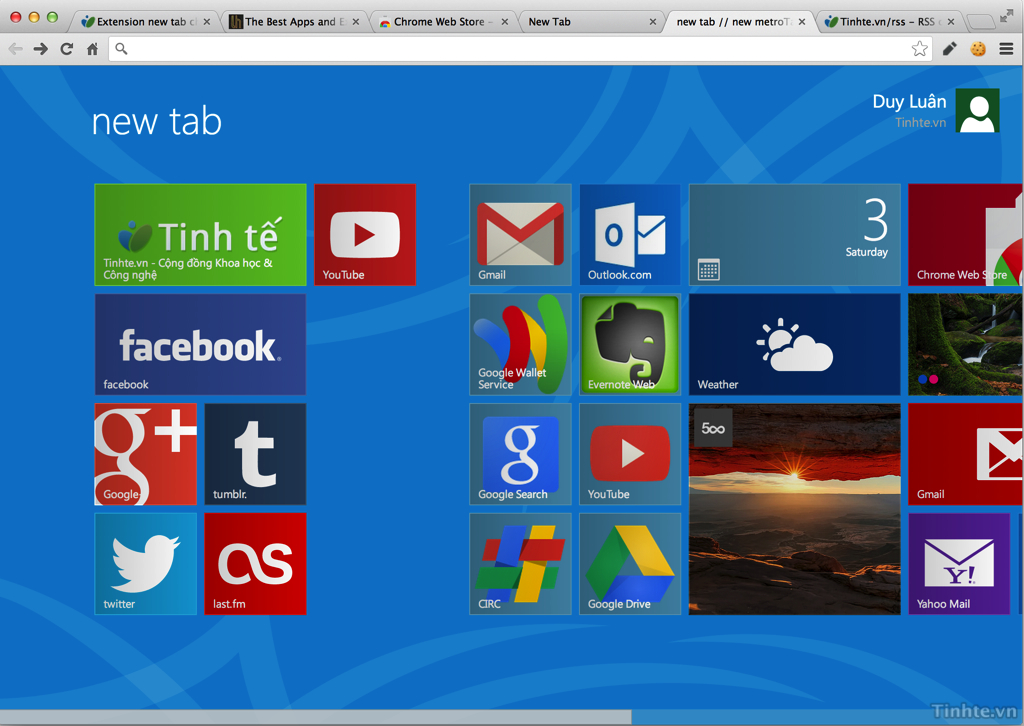Image resolution: width=1024 pixels, height=726 pixels.
Task: Open the Google Search tile
Action: point(520,454)
